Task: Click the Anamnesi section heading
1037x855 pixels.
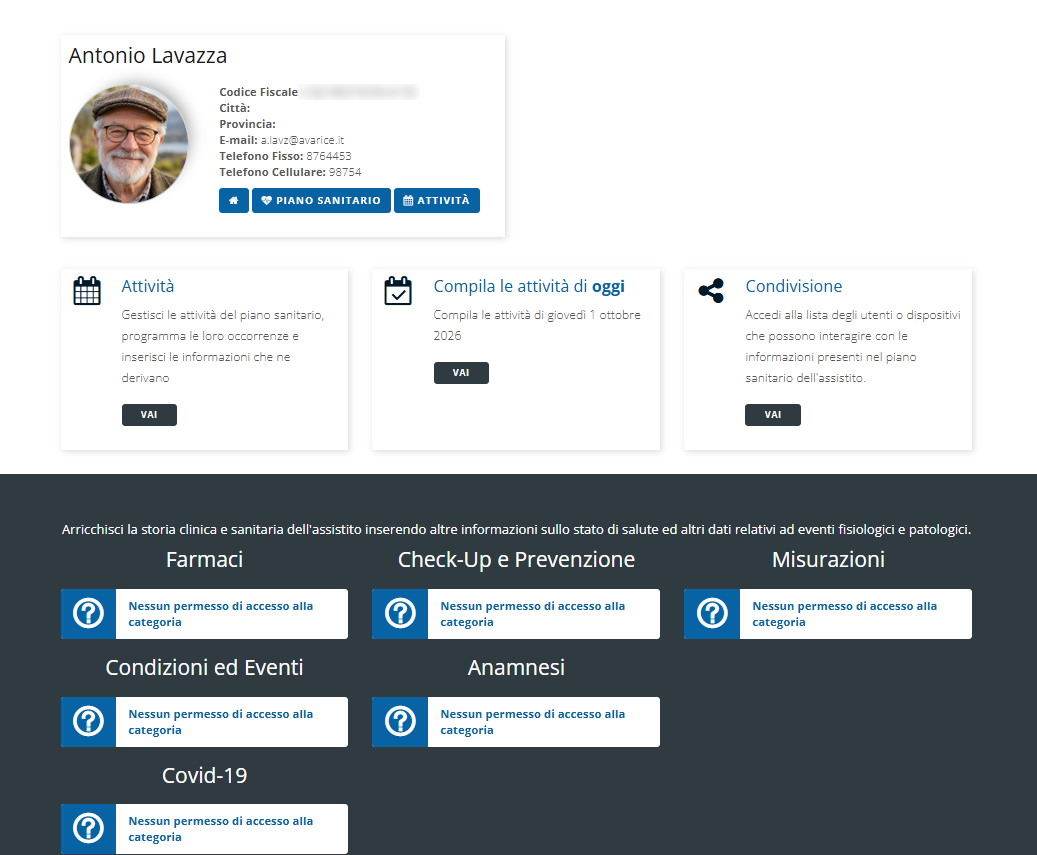Action: click(517, 667)
